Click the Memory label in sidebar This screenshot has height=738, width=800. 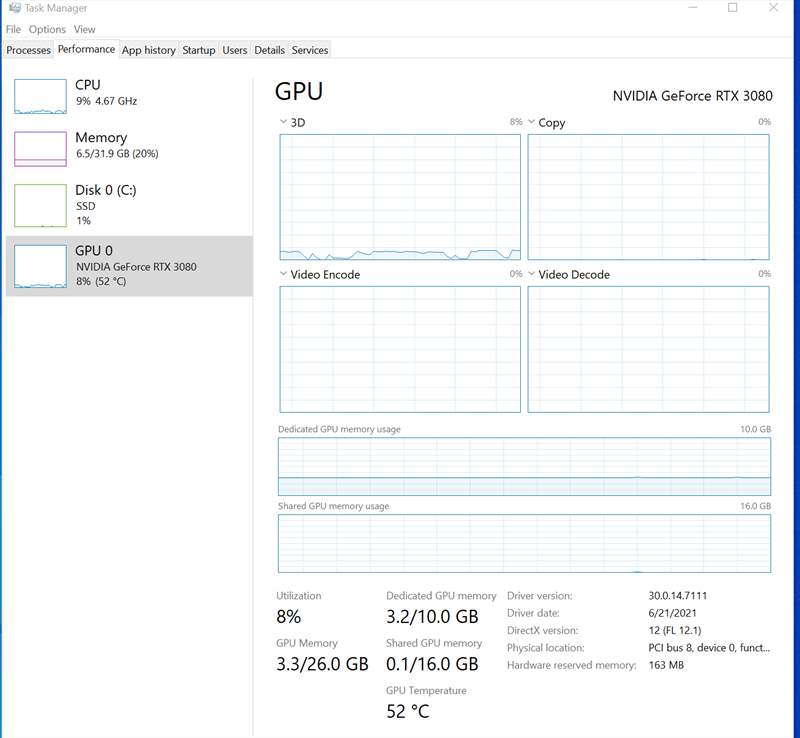pyautogui.click(x=101, y=137)
